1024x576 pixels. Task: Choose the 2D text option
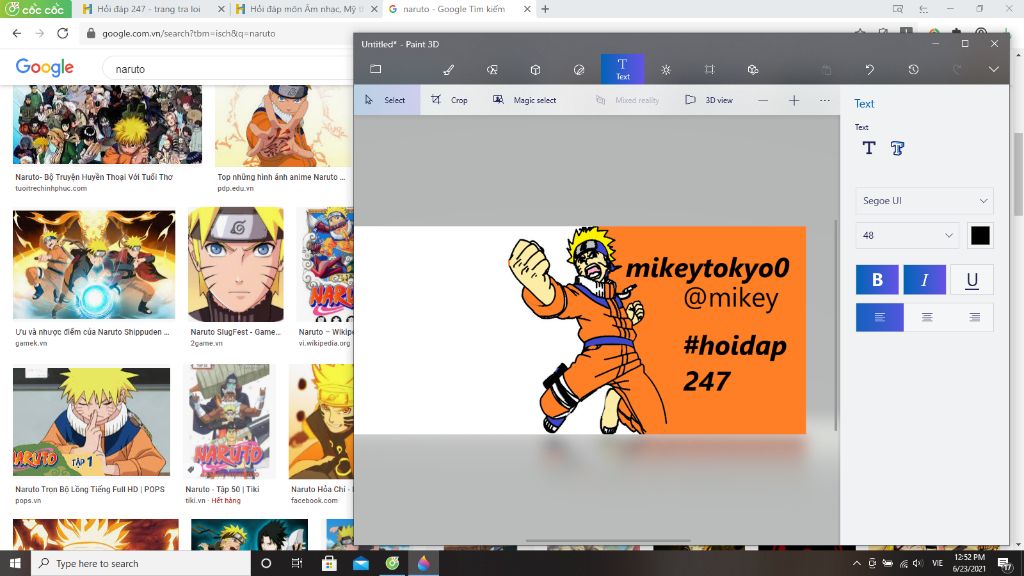click(869, 148)
